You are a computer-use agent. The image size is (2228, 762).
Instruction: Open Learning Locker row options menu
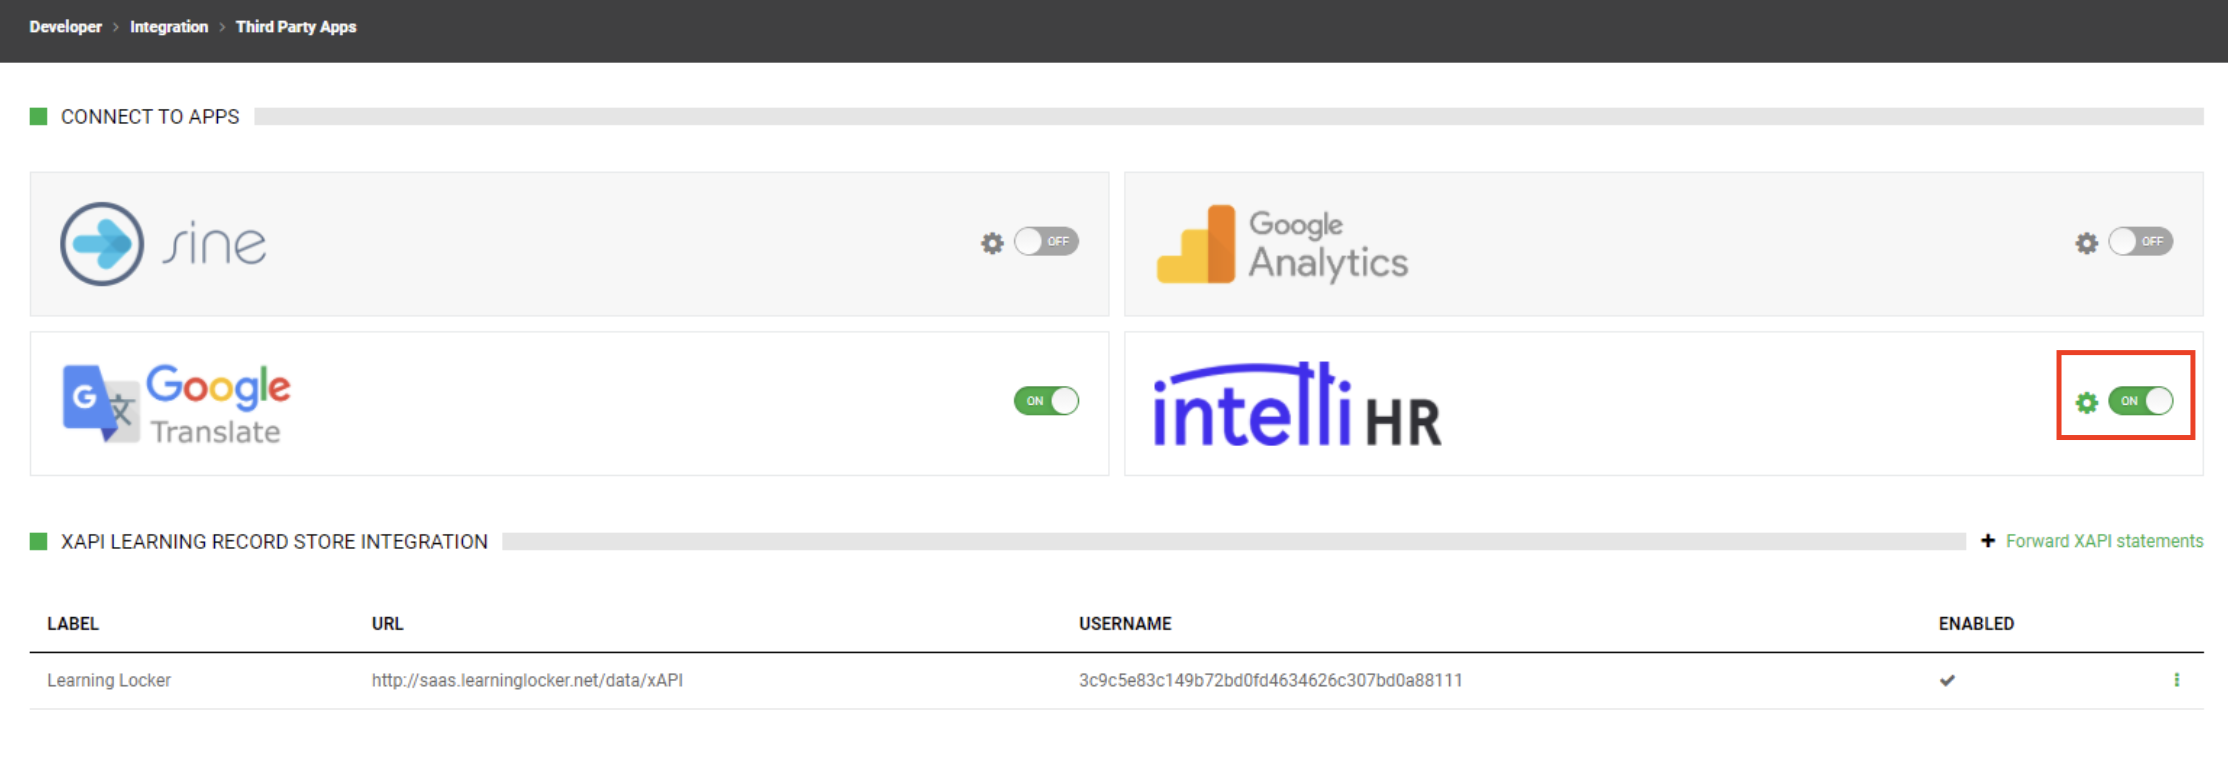coord(2176,680)
